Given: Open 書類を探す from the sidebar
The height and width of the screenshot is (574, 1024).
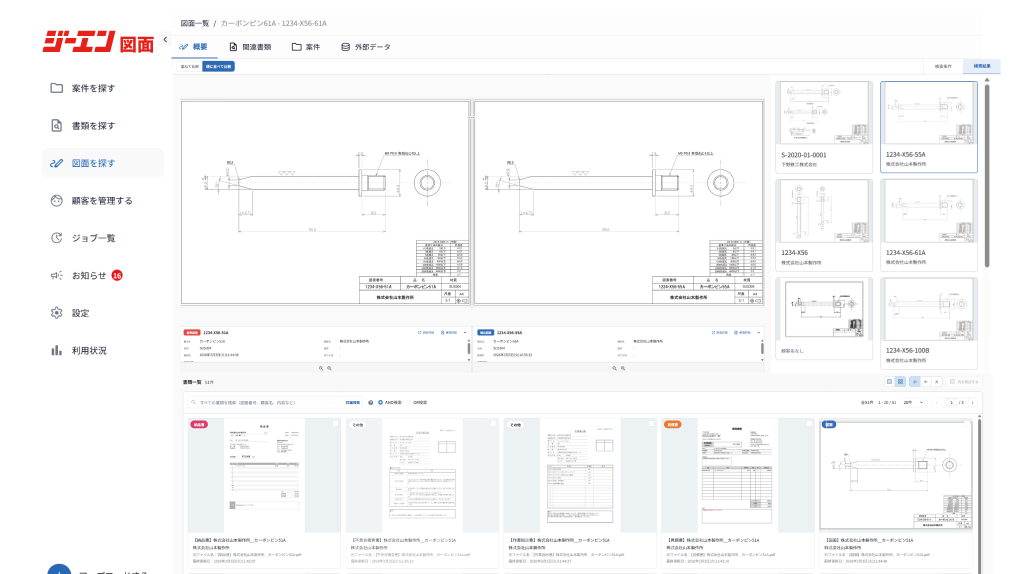Looking at the screenshot, I should (93, 126).
